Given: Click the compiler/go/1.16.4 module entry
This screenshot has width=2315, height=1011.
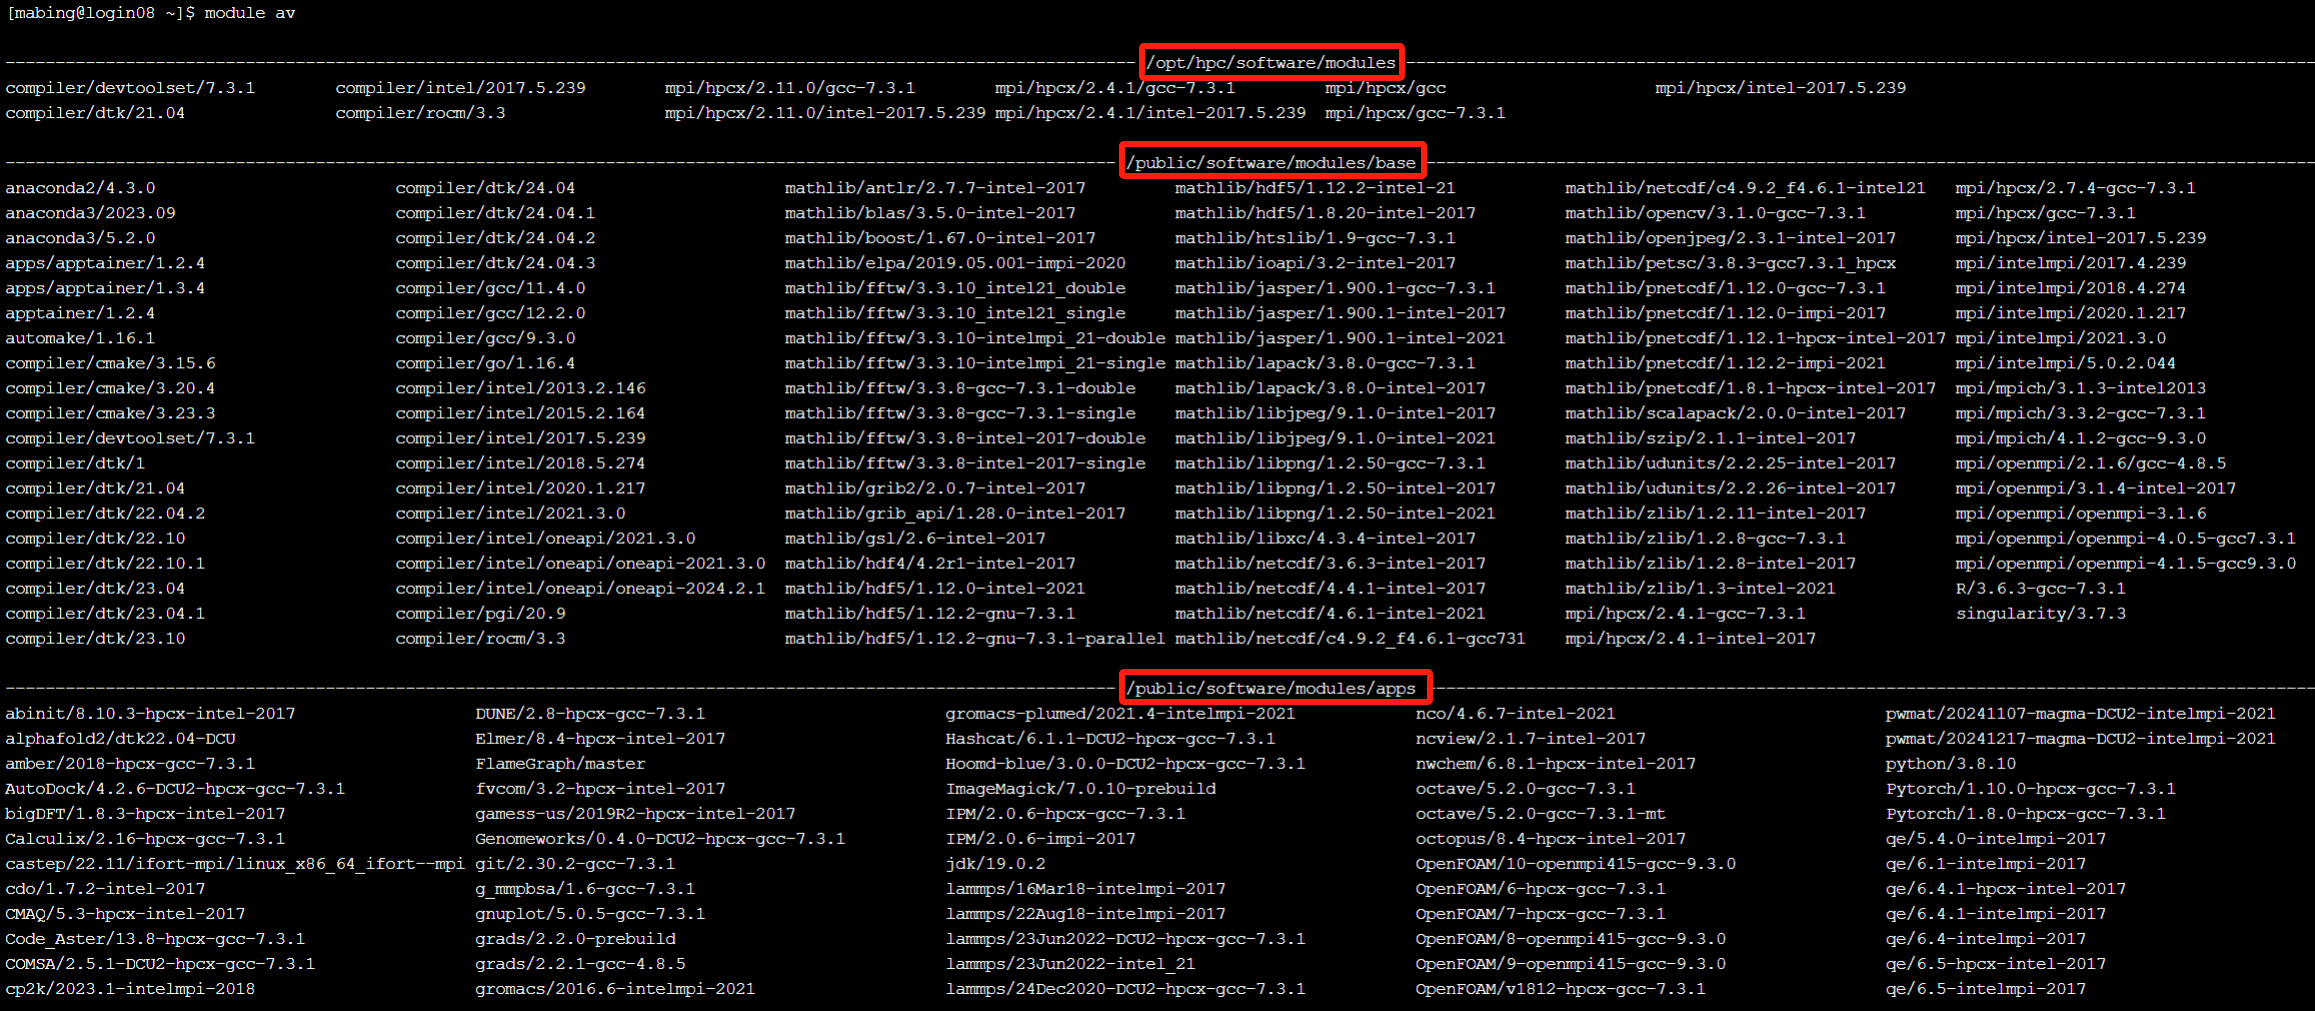Looking at the screenshot, I should pos(485,363).
